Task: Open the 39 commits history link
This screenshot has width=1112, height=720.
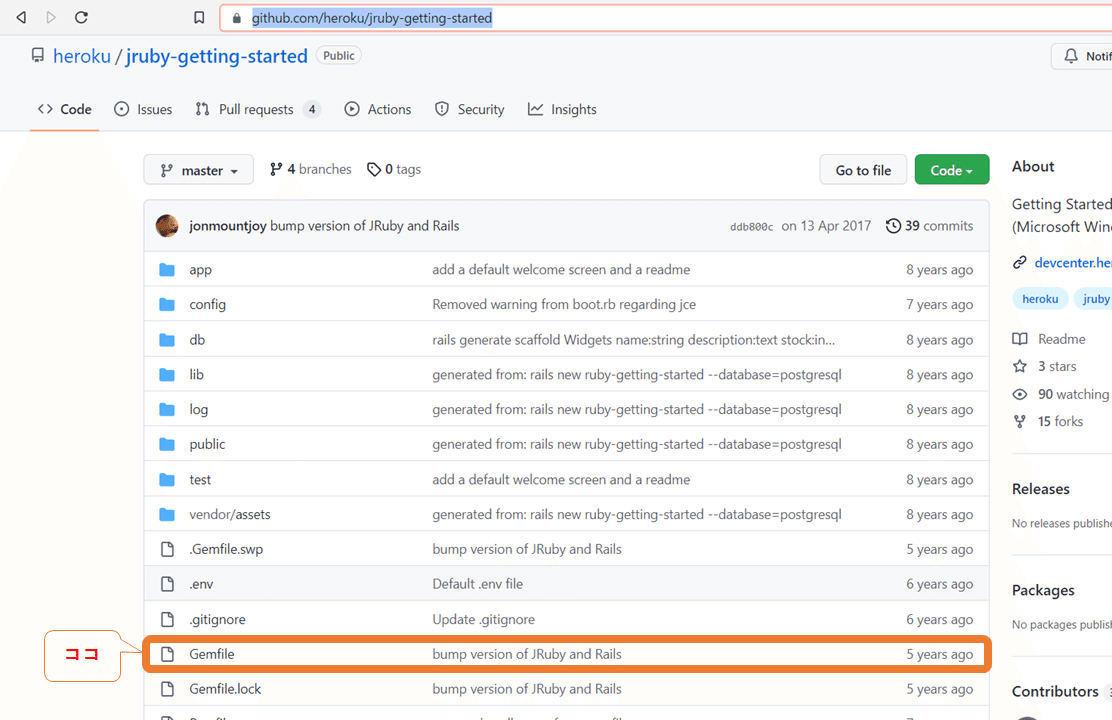Action: 930,226
